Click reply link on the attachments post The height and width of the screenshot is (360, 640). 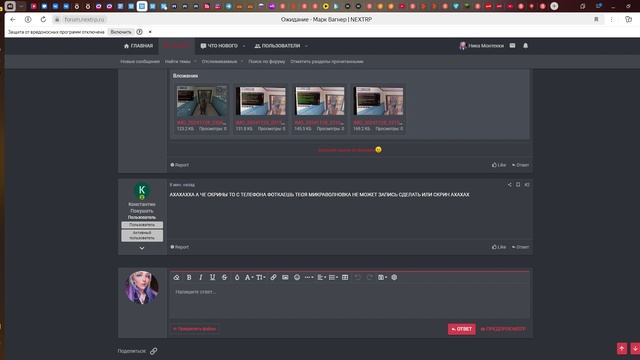click(520, 165)
